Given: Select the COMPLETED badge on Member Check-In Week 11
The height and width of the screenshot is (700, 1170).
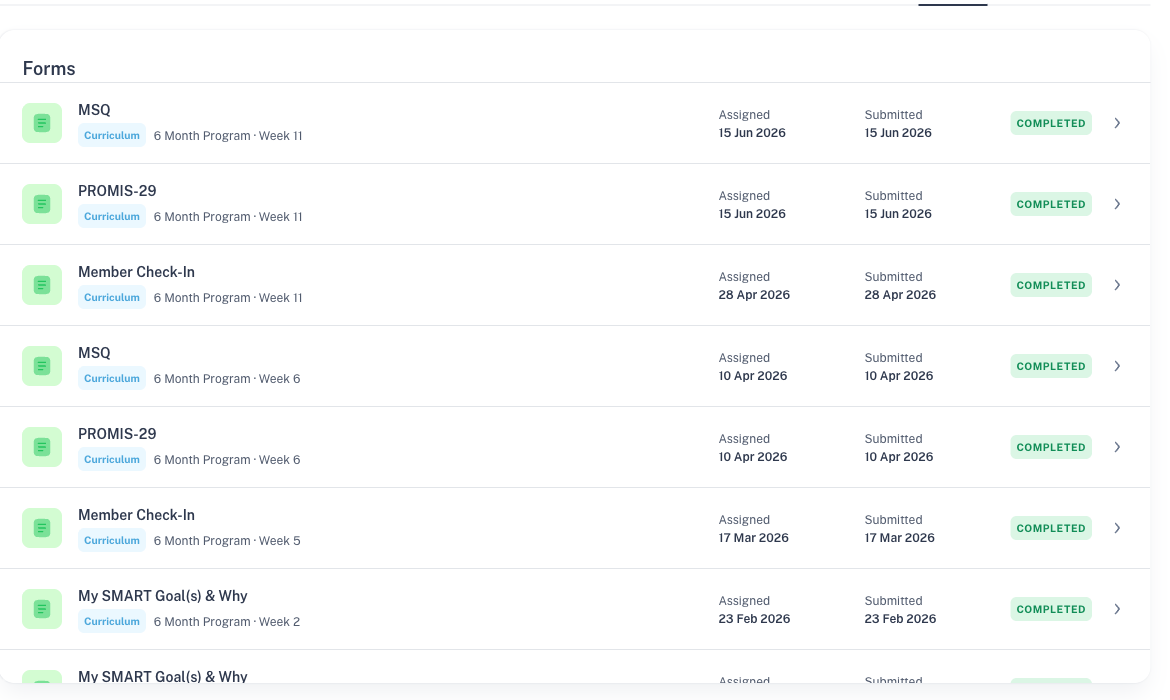Looking at the screenshot, I should pyautogui.click(x=1051, y=285).
